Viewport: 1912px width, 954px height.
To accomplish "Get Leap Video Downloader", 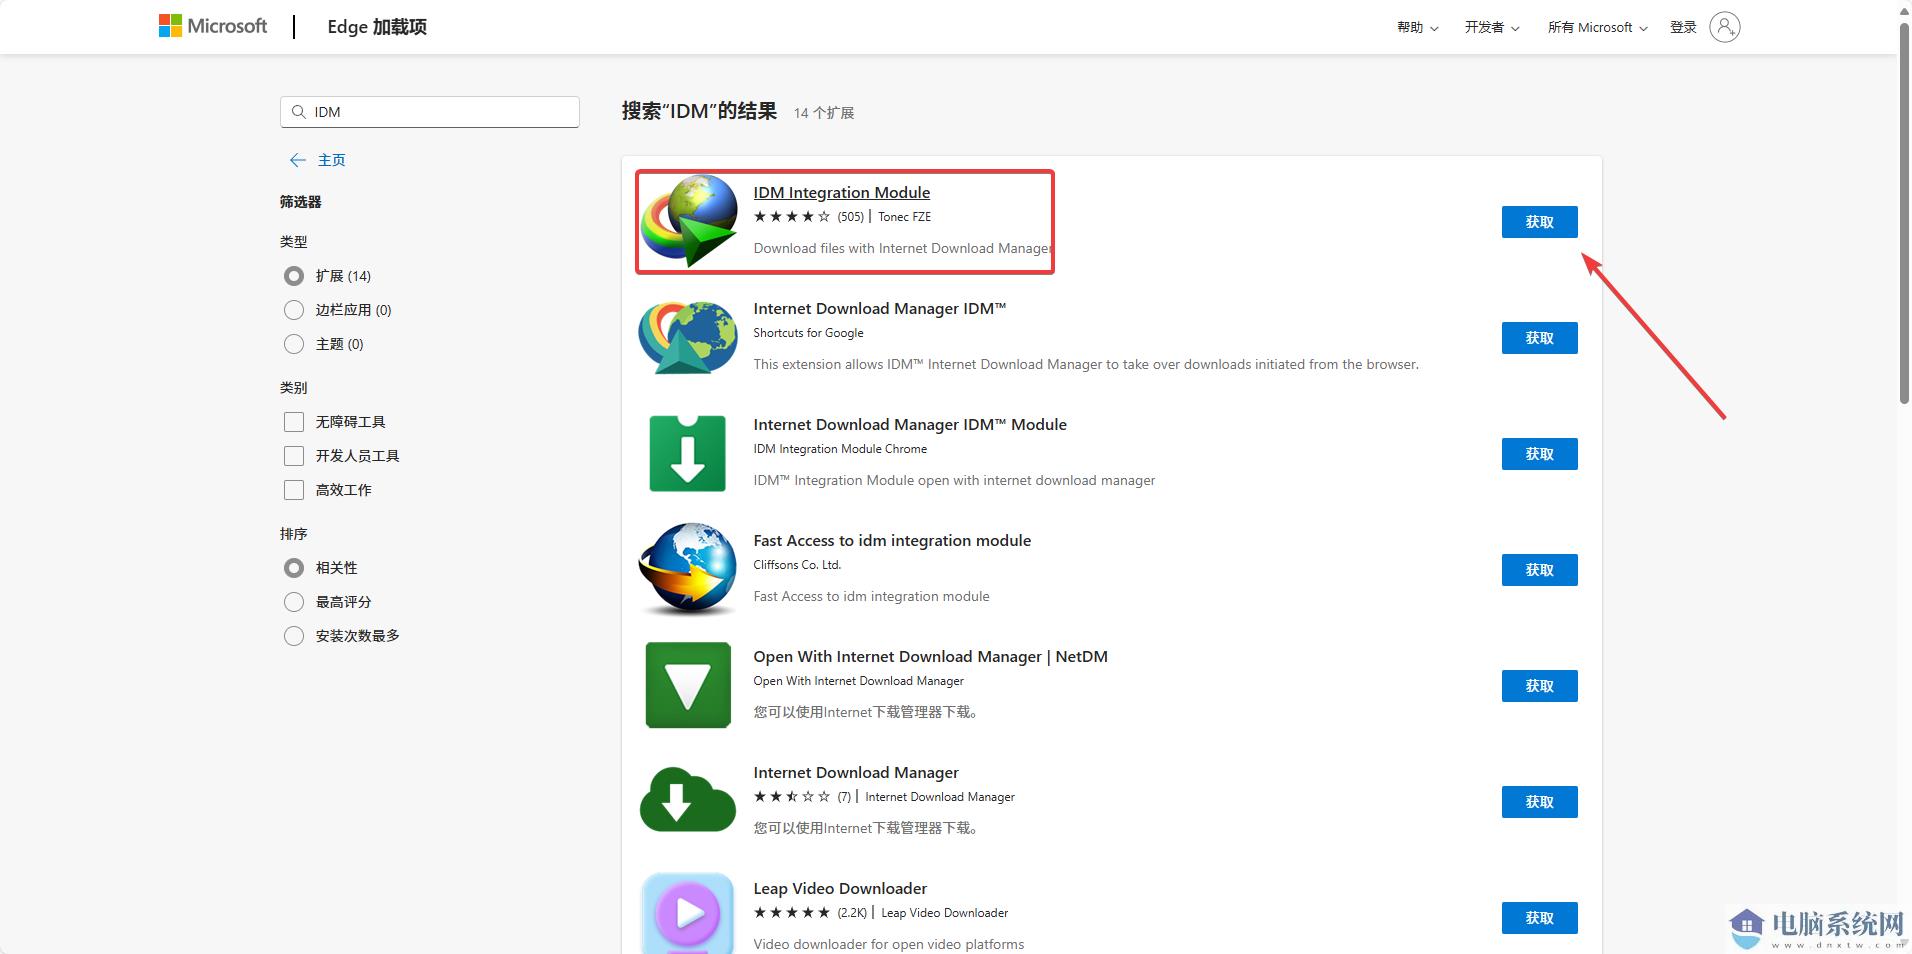I will tap(1539, 918).
